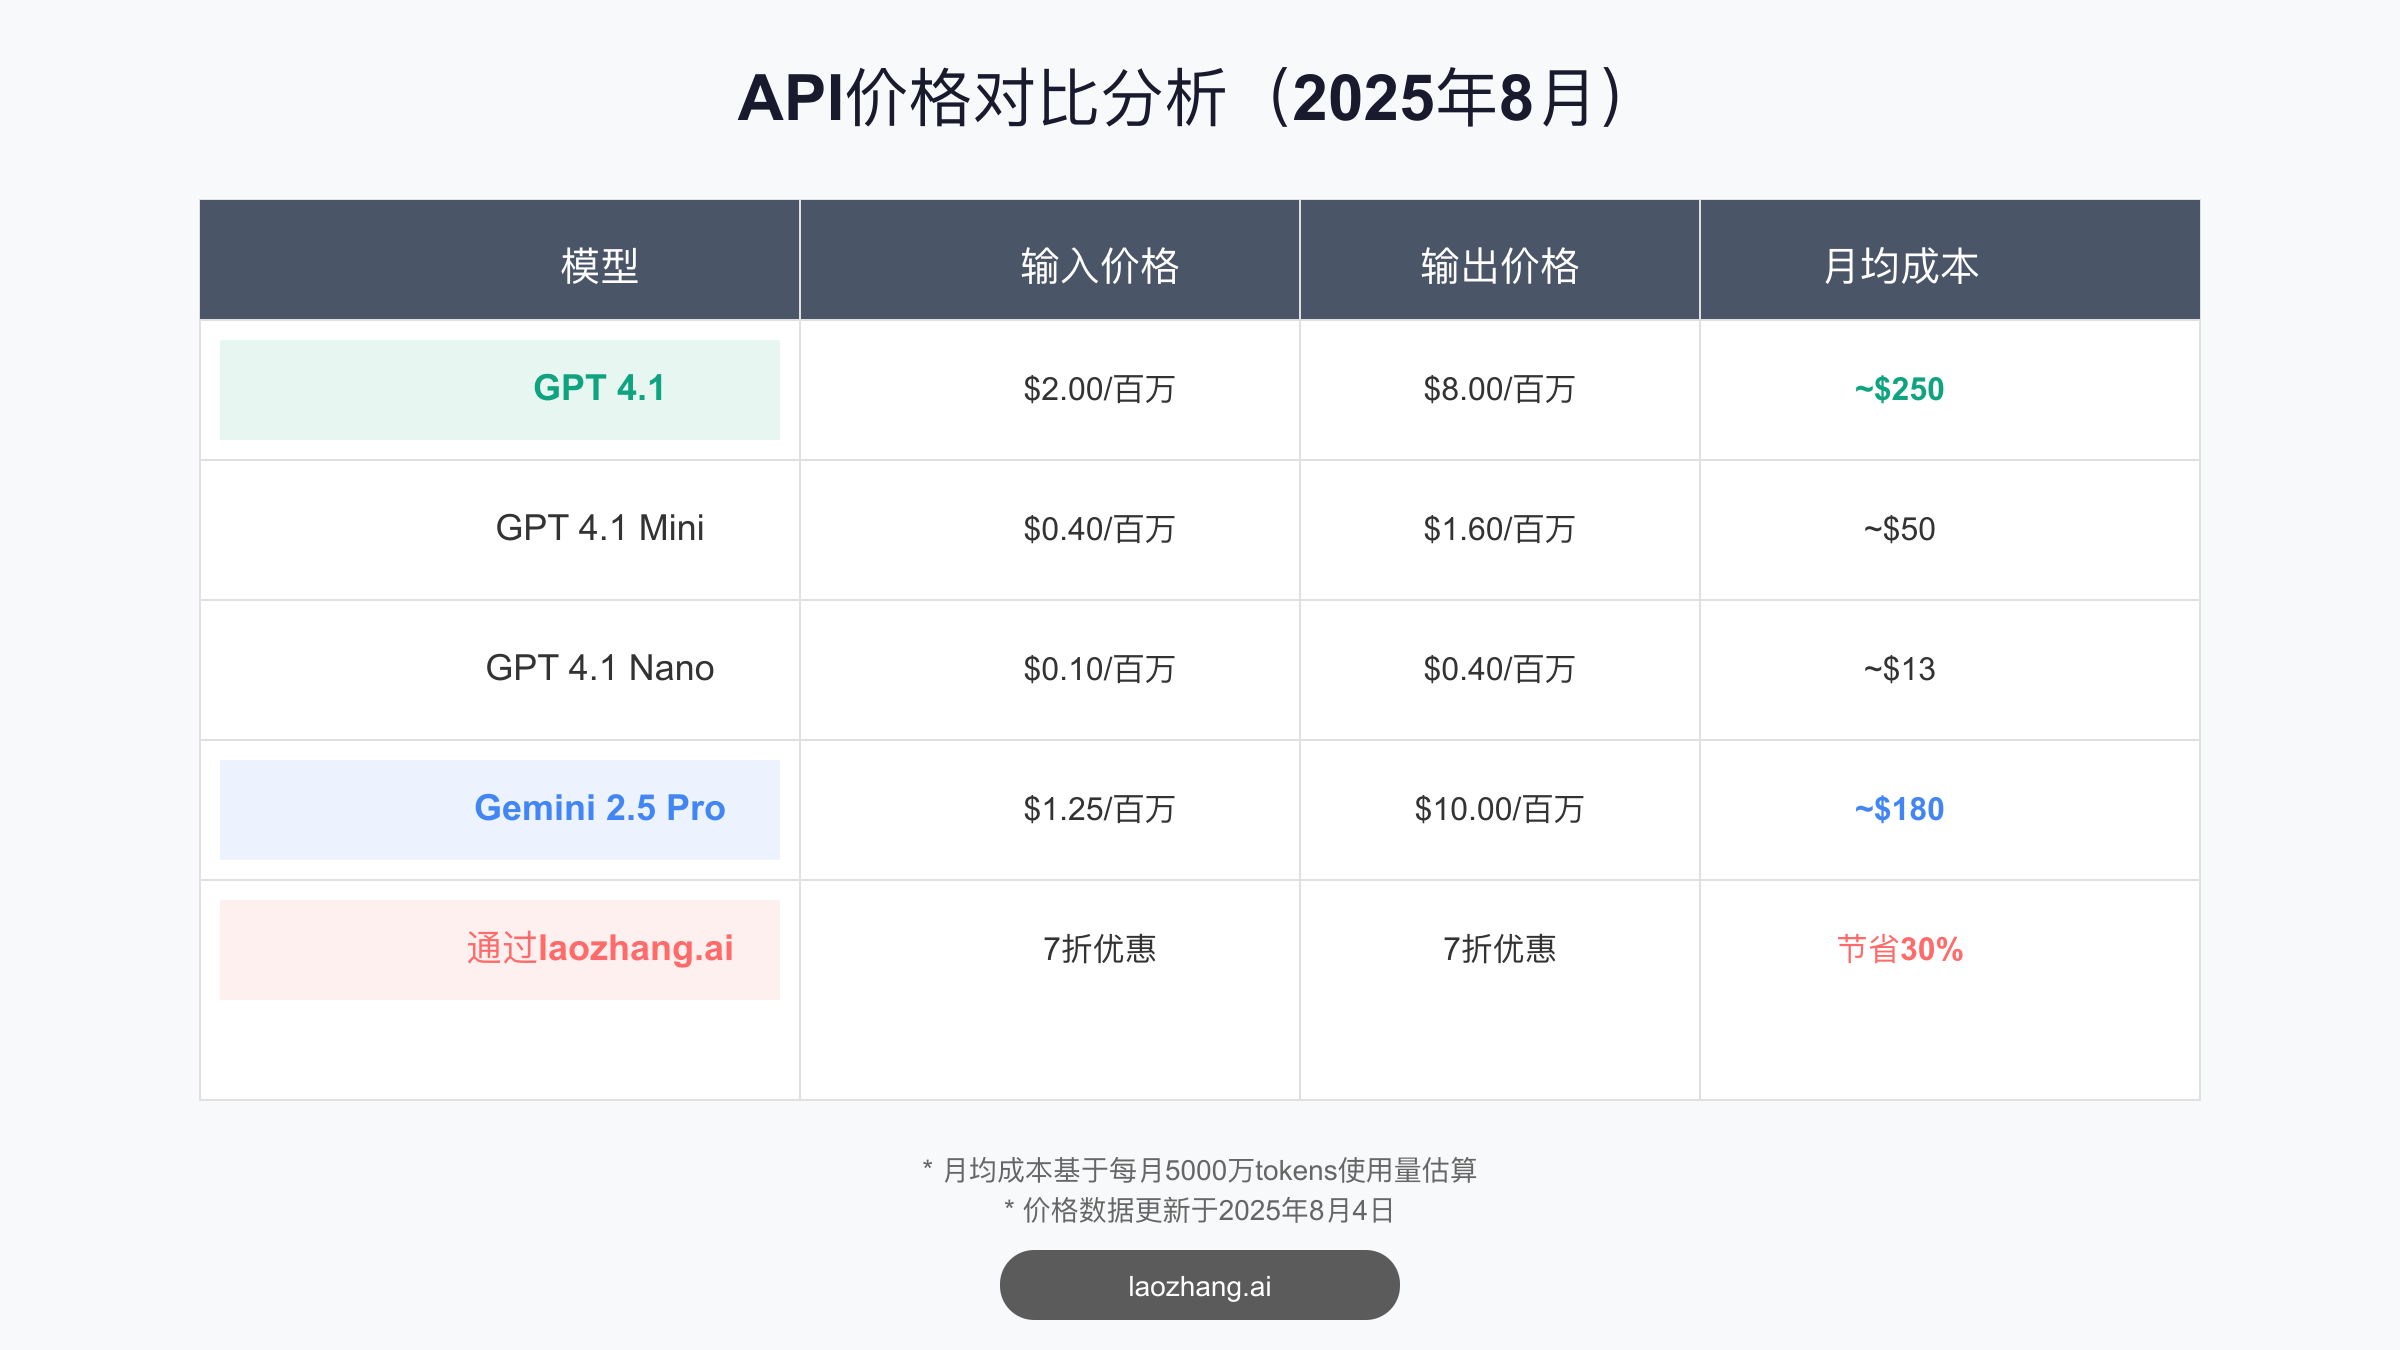Click the ~$50 monthly cost

tap(1900, 529)
